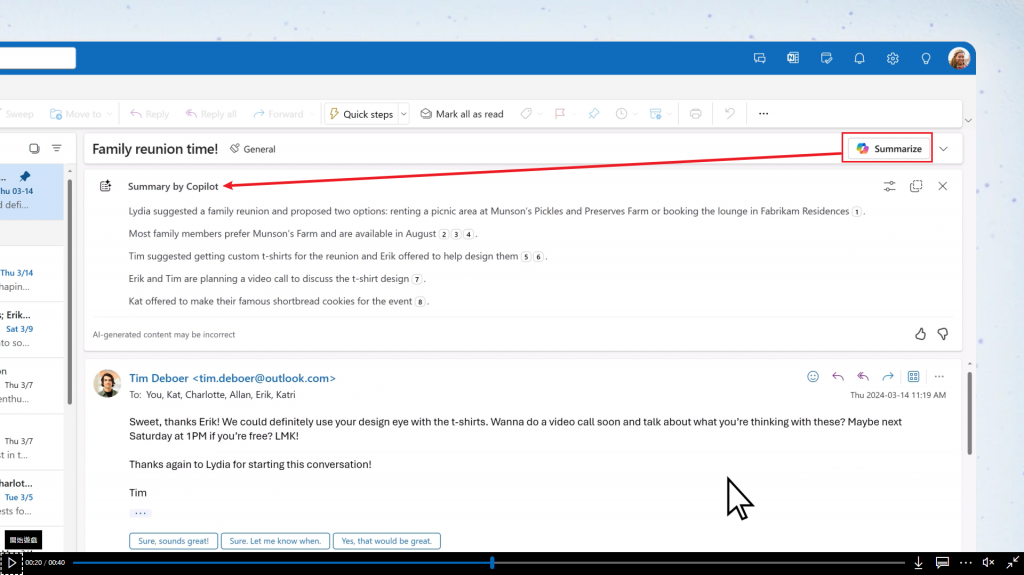Screen dimensions: 1024x575
Task: Click citation 1 in the summary
Action: click(857, 212)
